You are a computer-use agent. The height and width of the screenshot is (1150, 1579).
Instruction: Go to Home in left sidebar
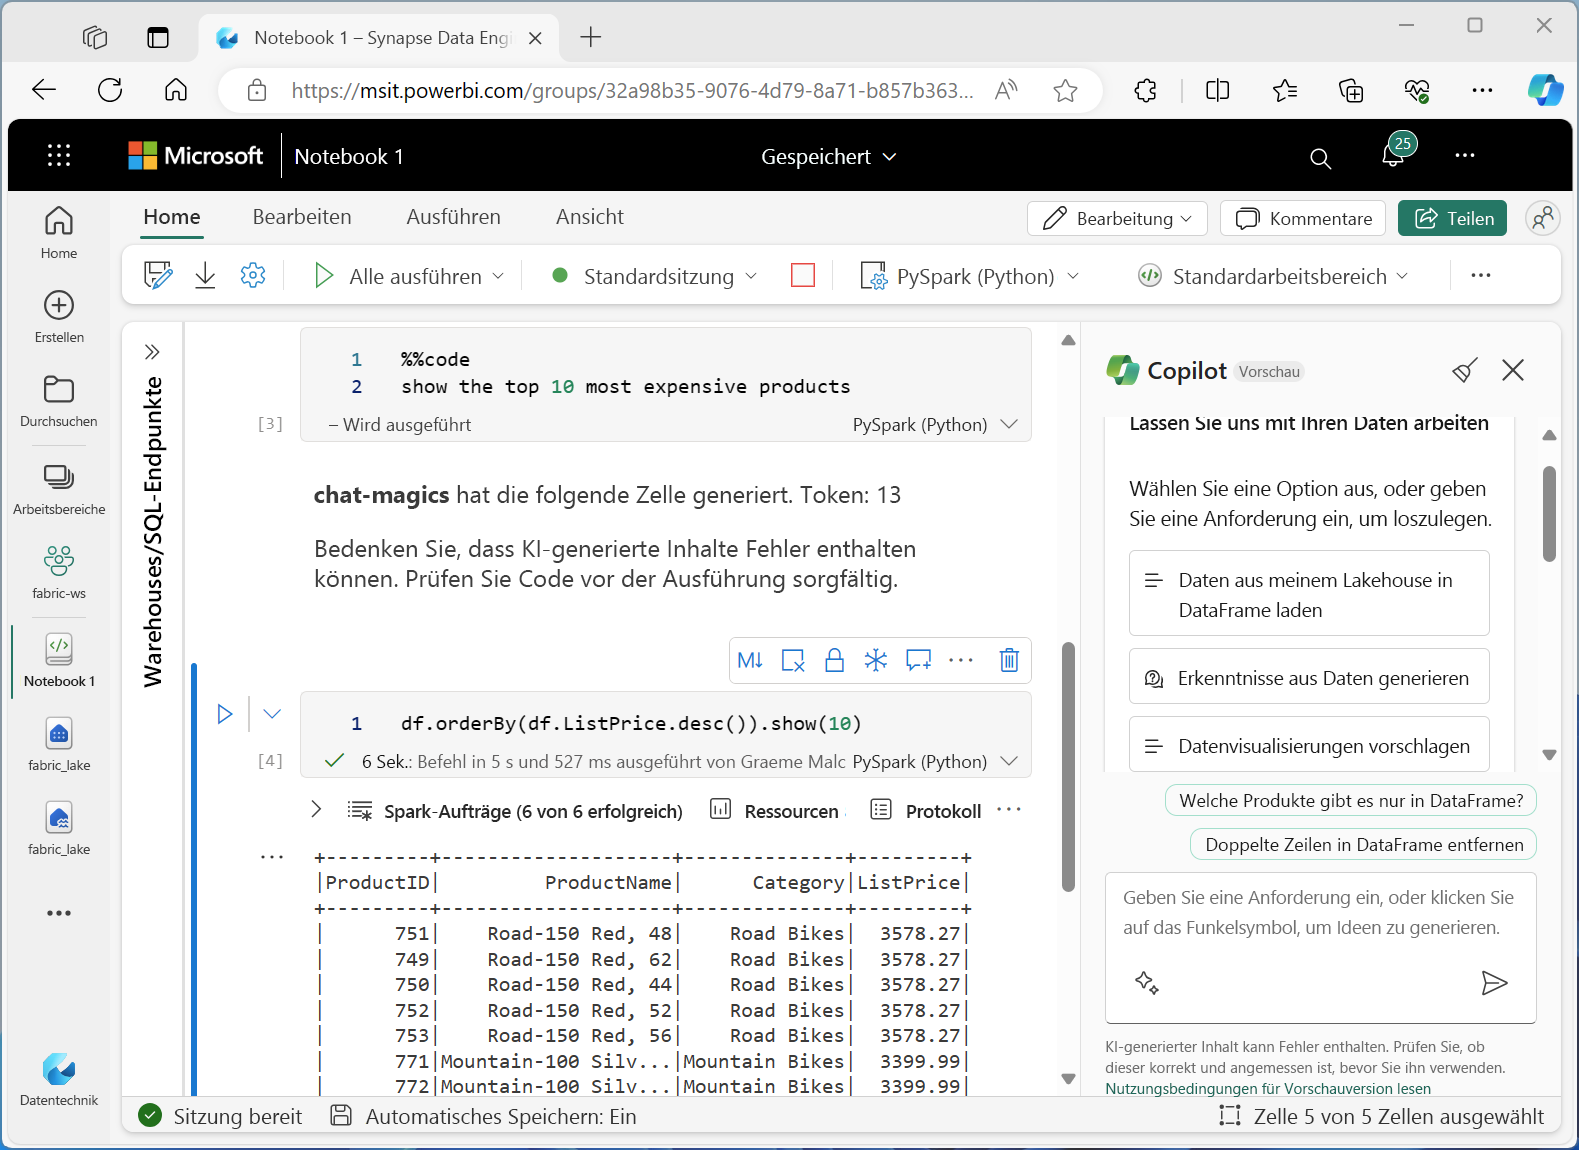(x=59, y=232)
